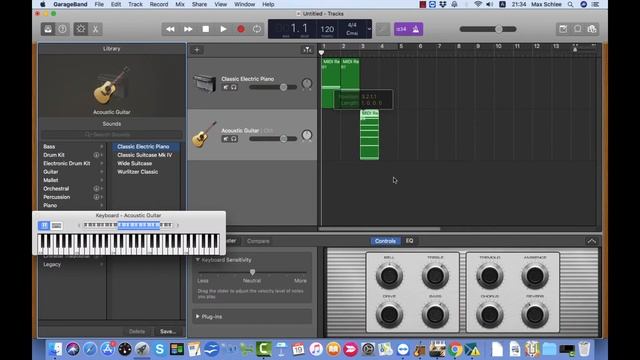
Task: Open the Track menu
Action: pos(135,4)
